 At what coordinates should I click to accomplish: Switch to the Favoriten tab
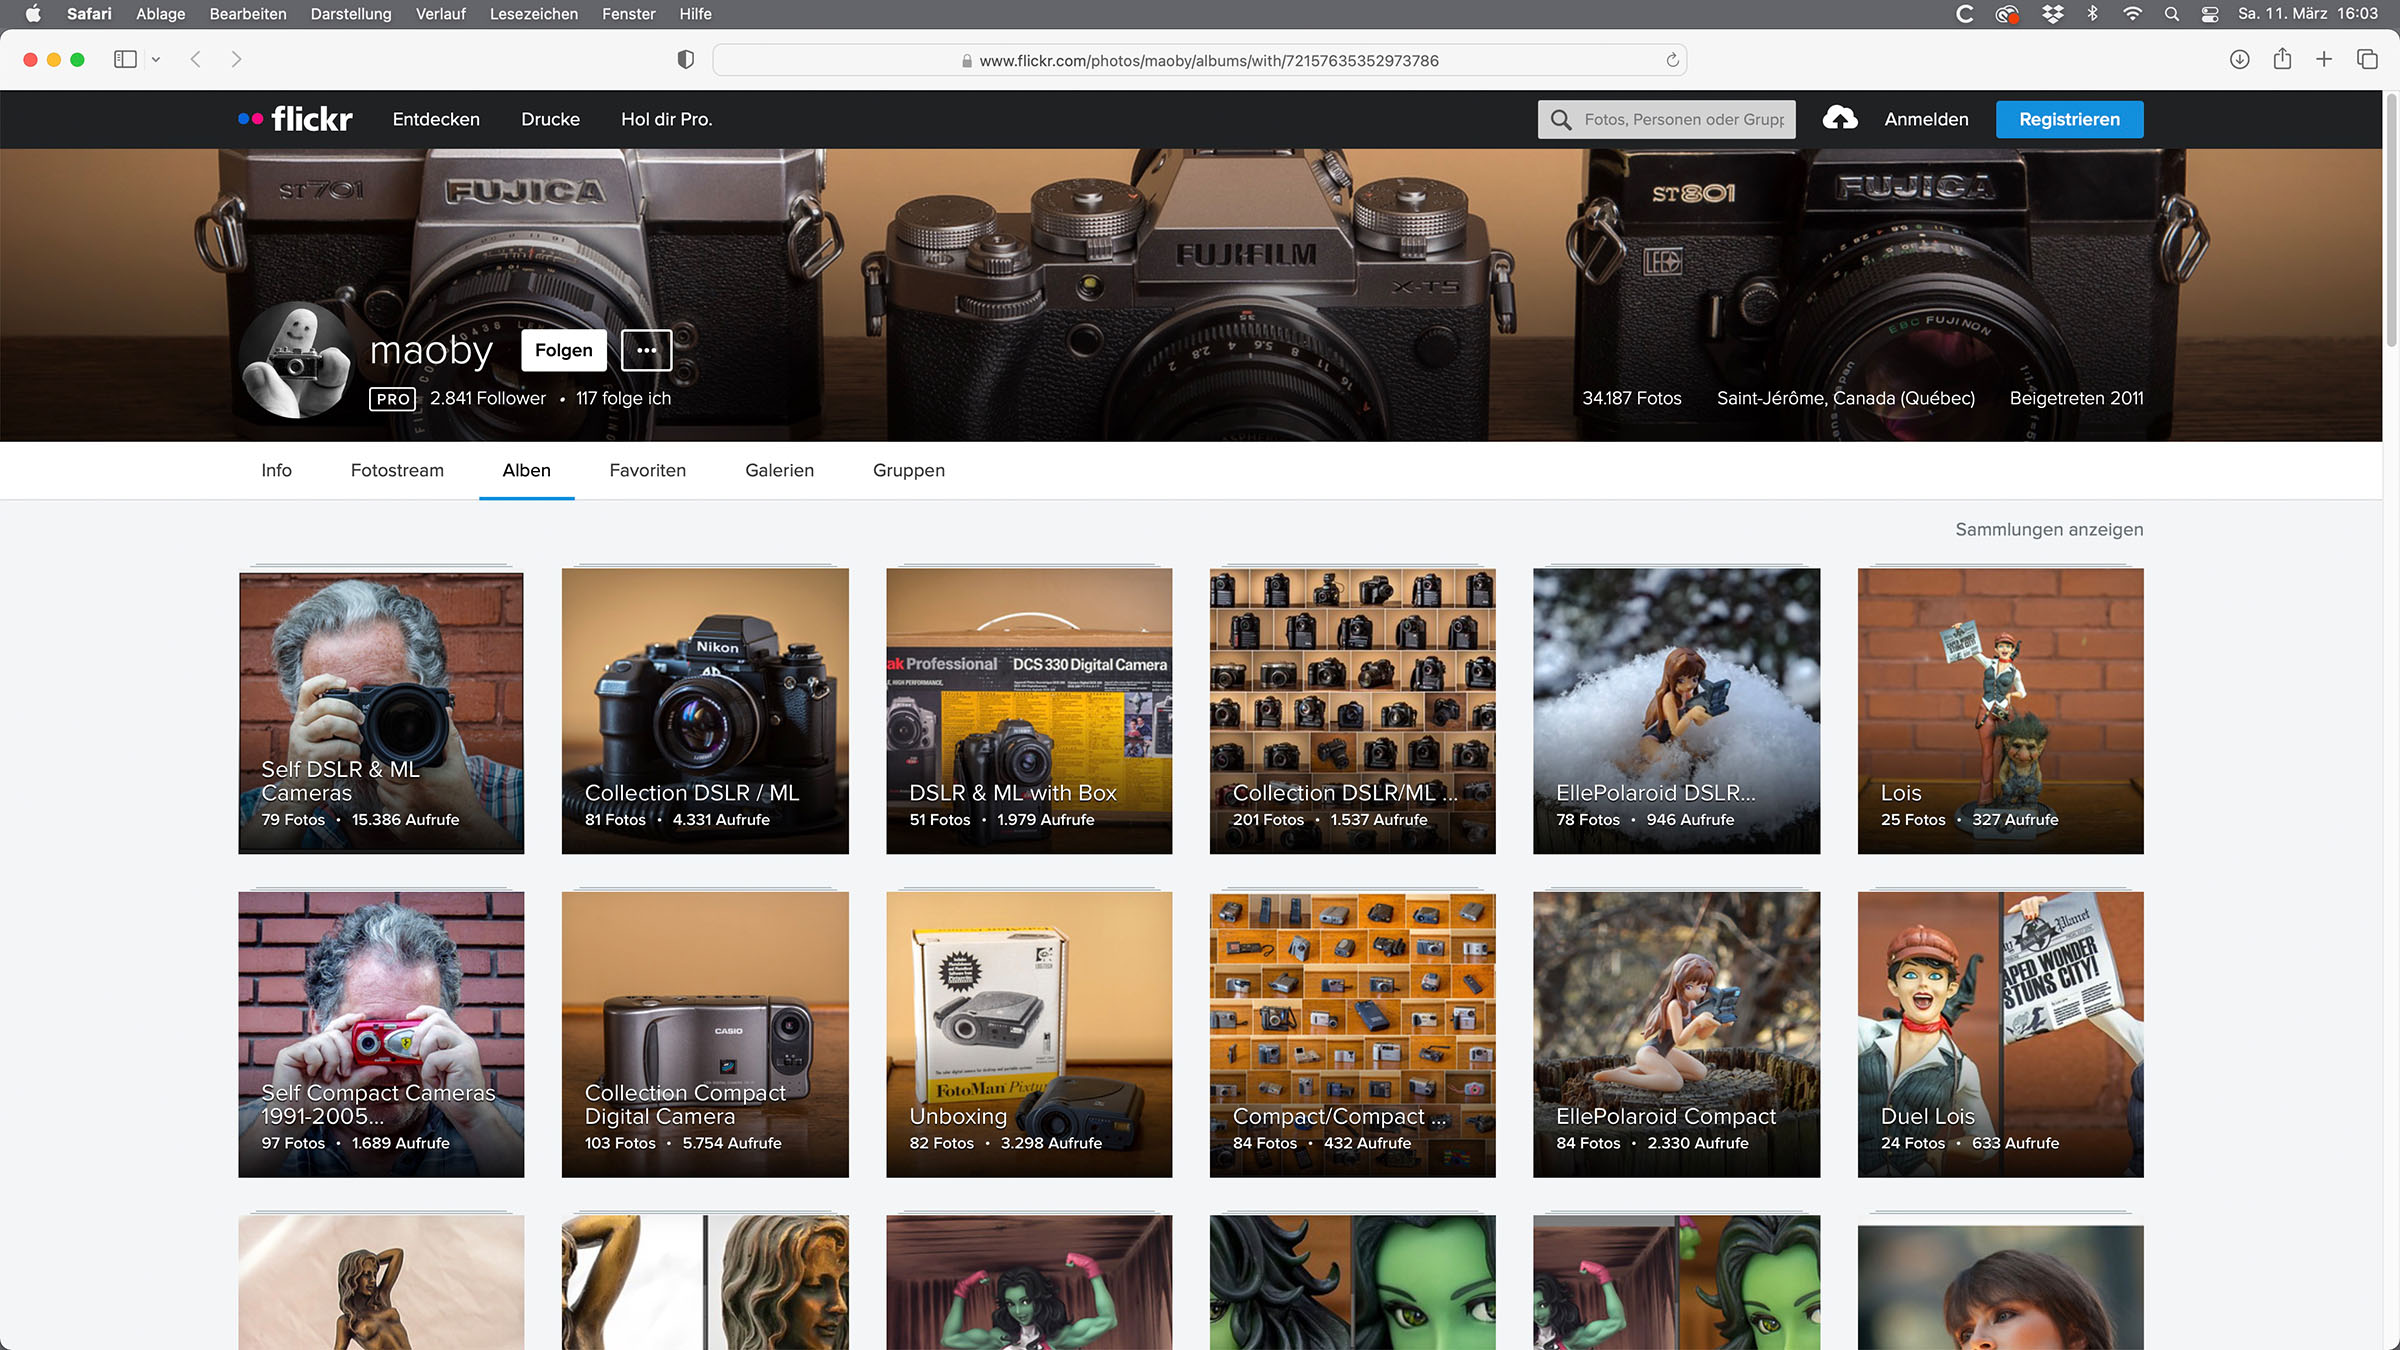[648, 470]
